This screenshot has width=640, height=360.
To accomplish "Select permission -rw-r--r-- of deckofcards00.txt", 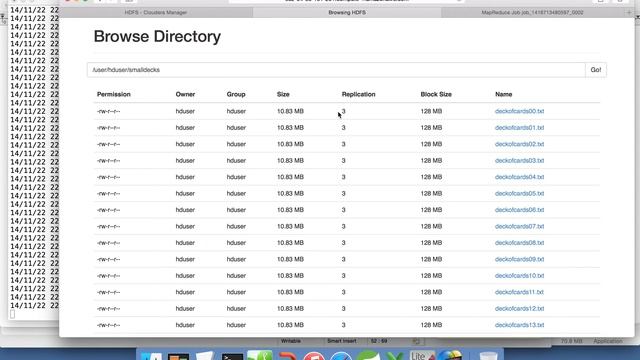I will [109, 111].
